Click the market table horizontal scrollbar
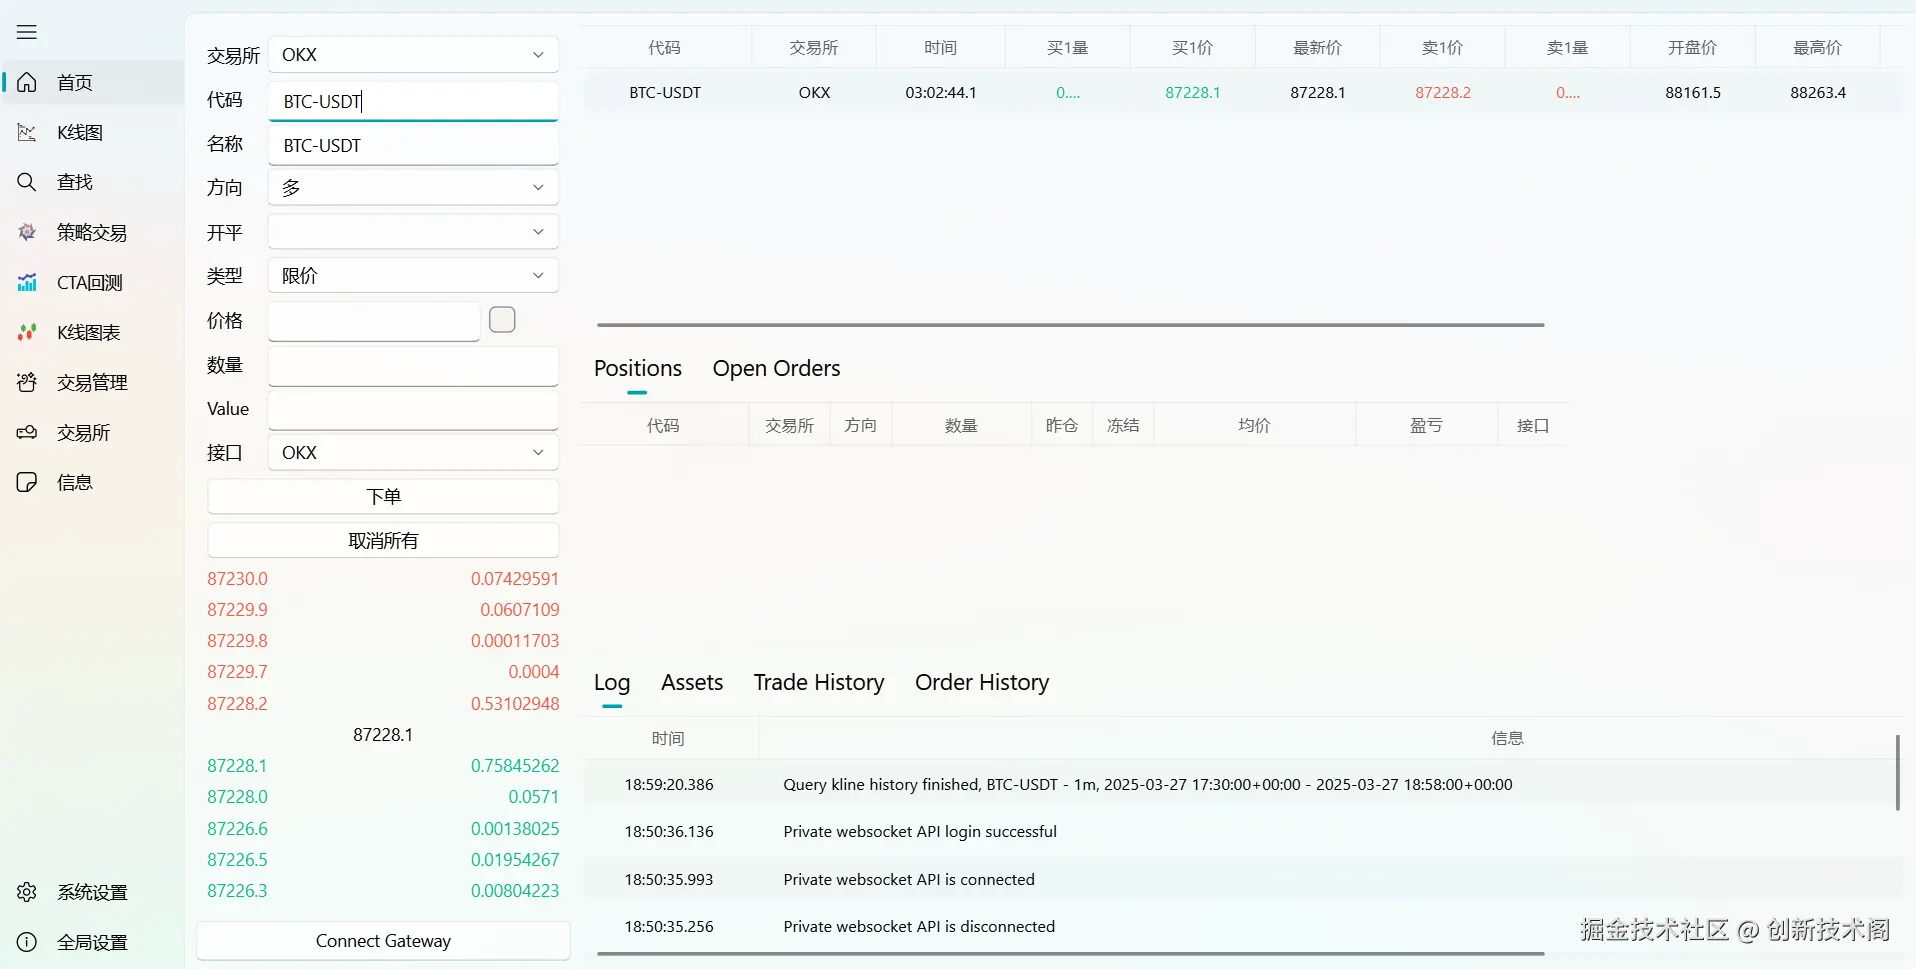 [x=1071, y=325]
